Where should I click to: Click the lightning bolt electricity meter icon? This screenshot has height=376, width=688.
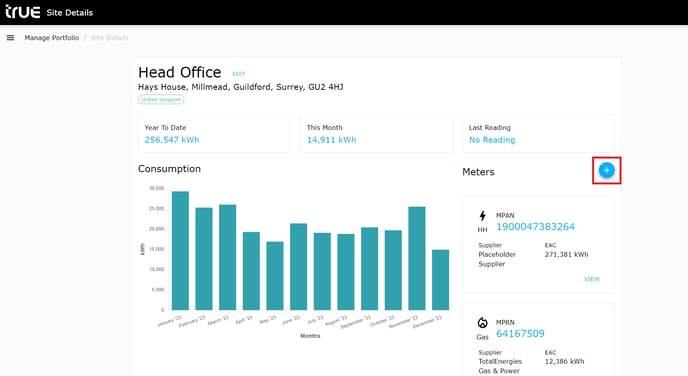[x=482, y=216]
